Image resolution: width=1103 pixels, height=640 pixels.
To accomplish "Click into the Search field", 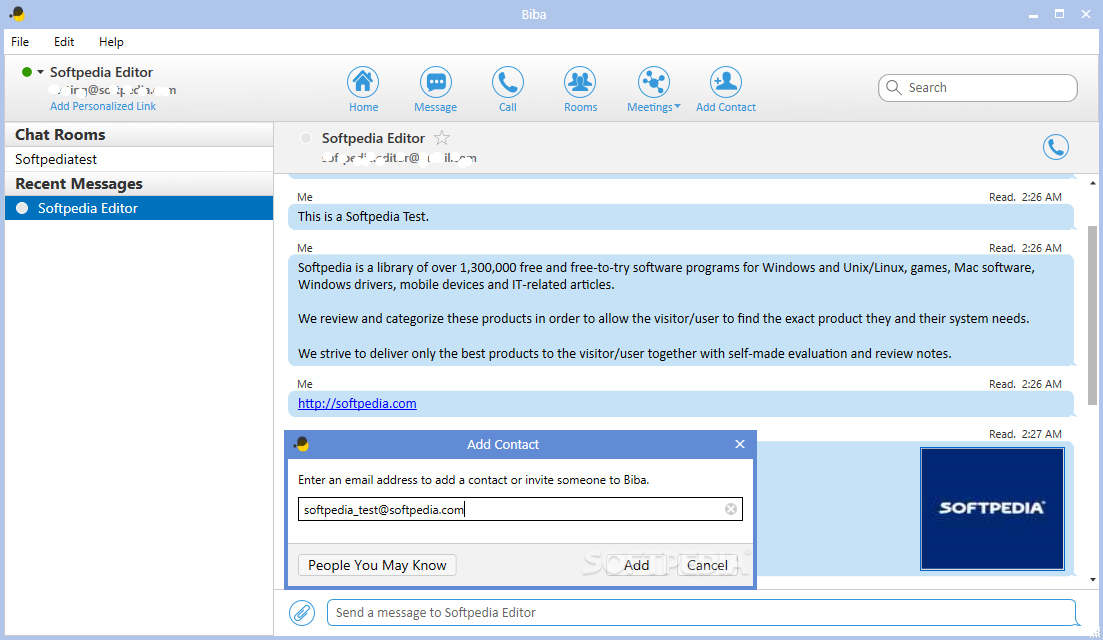I will coord(978,88).
